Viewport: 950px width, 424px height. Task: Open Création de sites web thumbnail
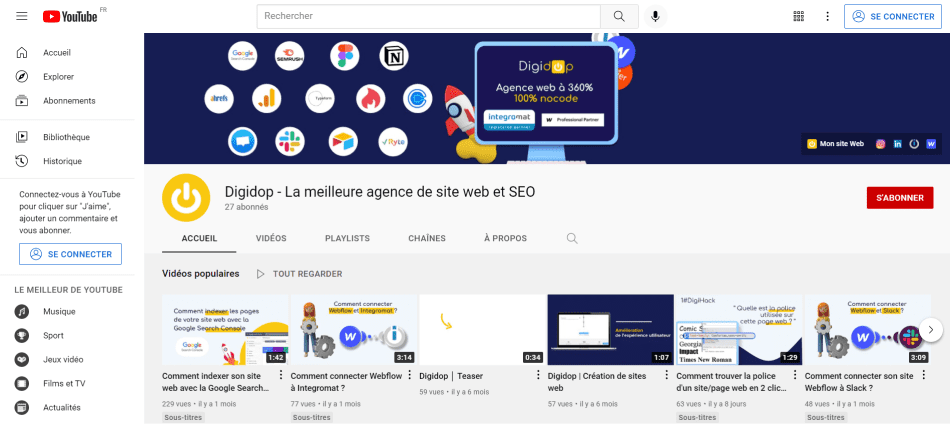tap(611, 330)
